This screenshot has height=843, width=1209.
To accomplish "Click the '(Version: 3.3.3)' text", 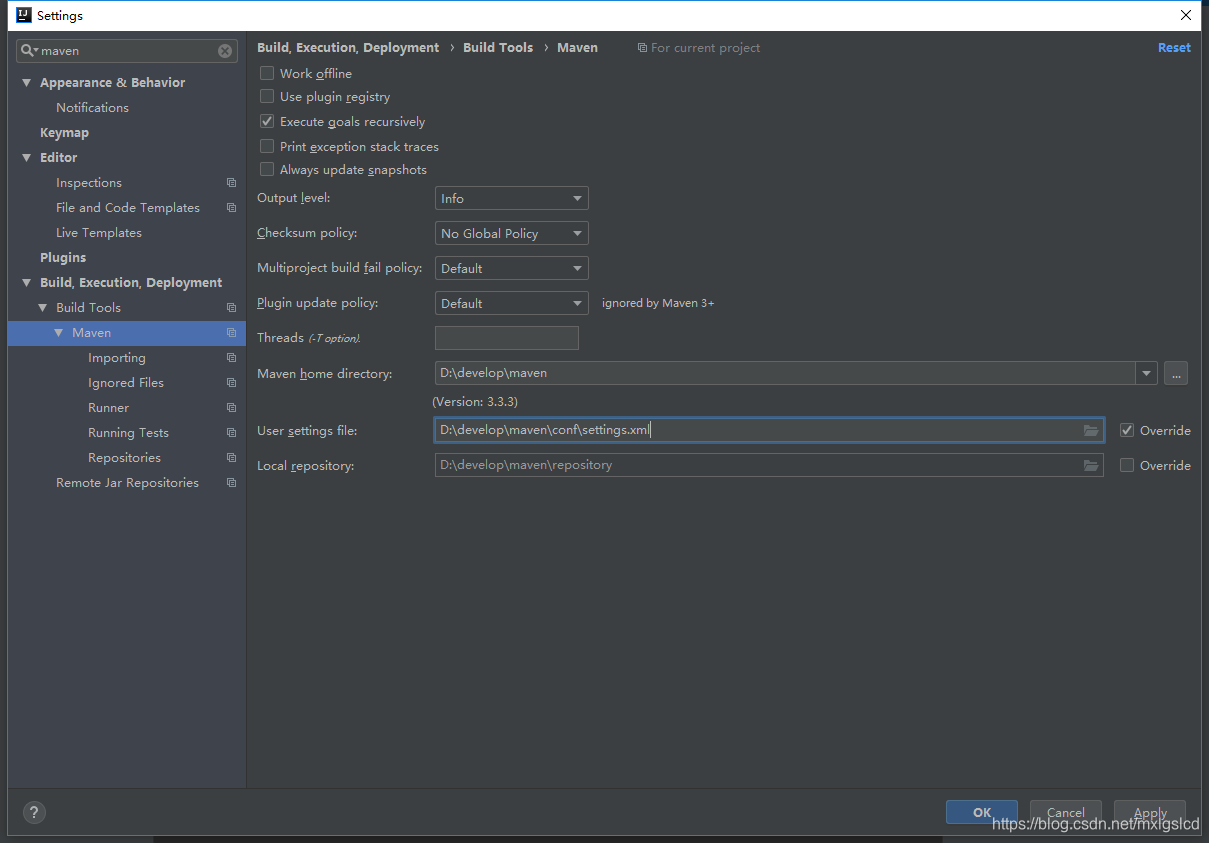I will click(475, 402).
